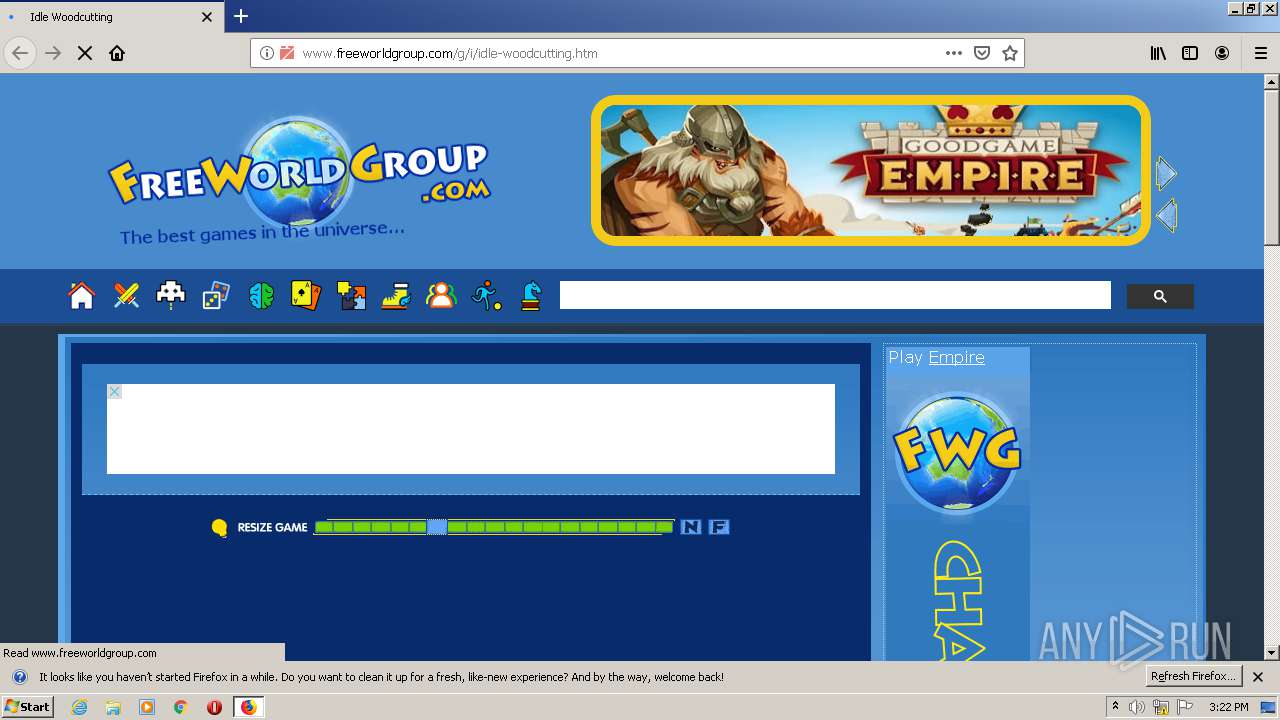This screenshot has height=720, width=1280.
Task: Open the Empire link in sidebar
Action: tap(956, 357)
